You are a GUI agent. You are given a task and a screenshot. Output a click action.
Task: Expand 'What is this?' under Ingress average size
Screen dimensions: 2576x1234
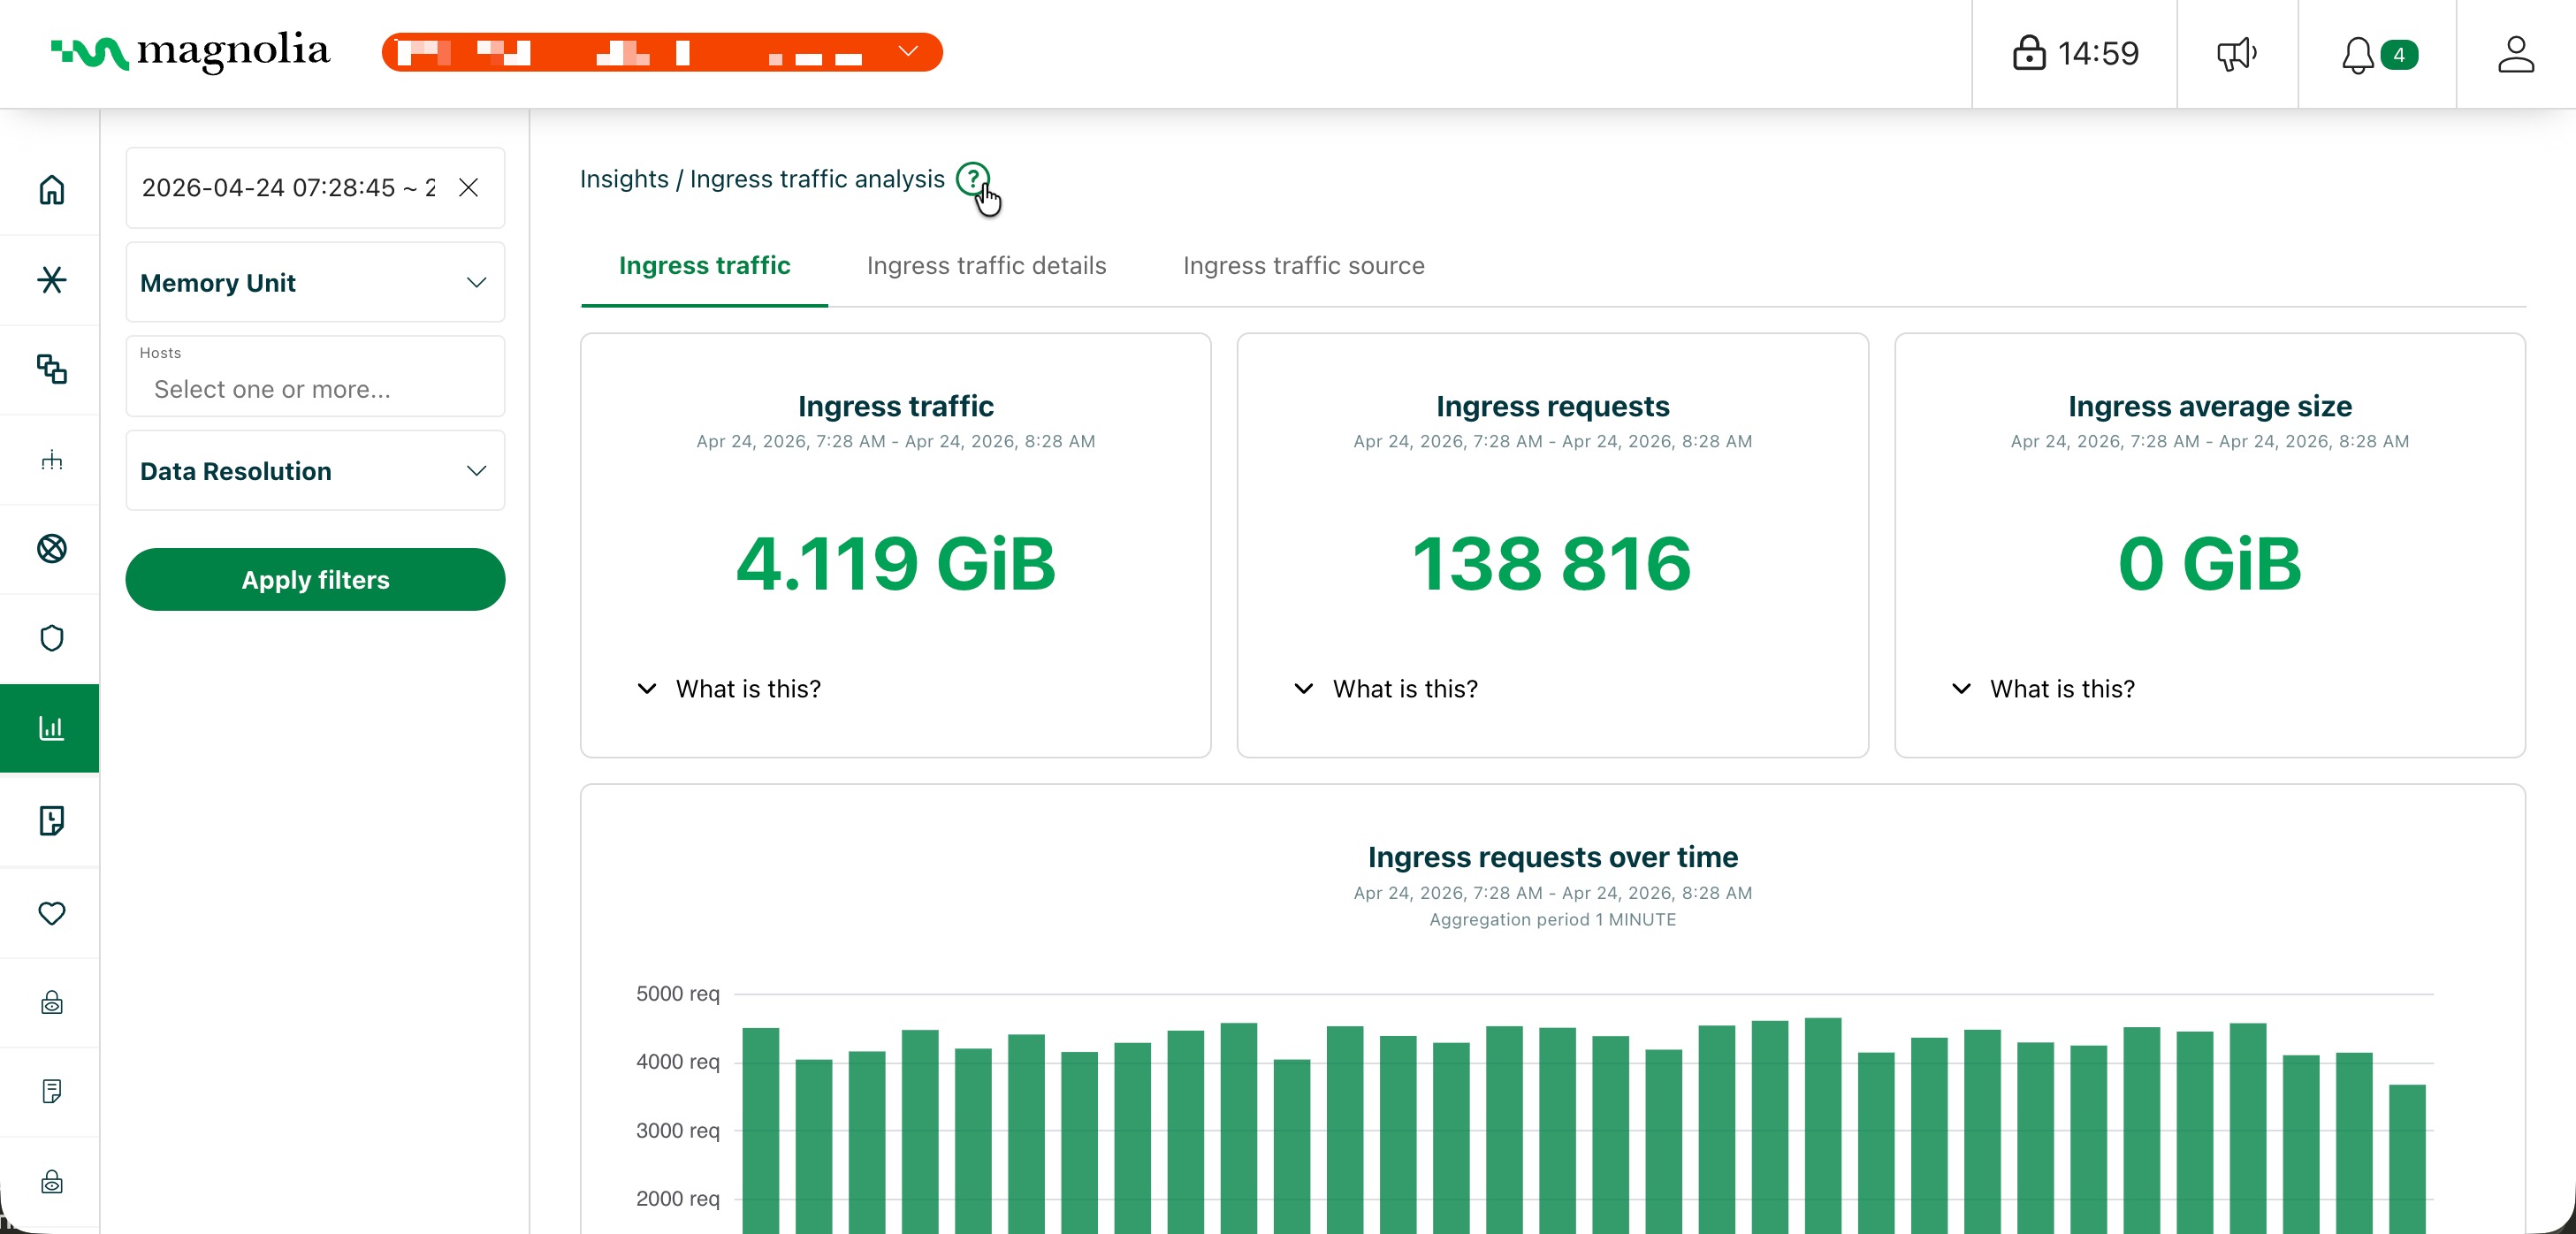pyautogui.click(x=2043, y=688)
